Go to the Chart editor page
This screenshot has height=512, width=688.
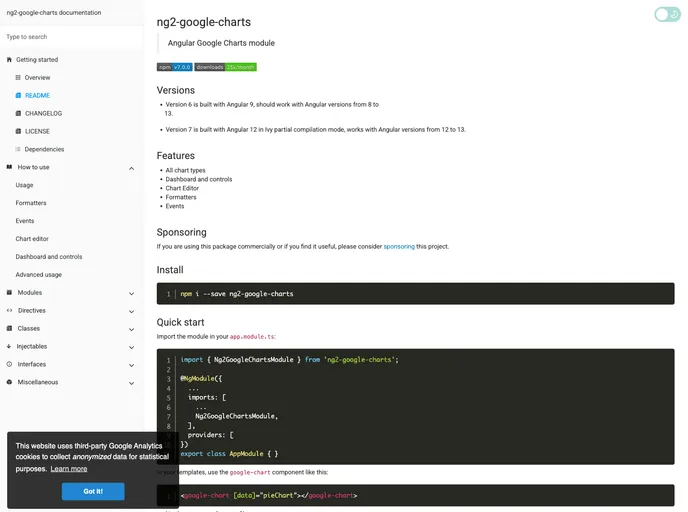[x=32, y=239]
